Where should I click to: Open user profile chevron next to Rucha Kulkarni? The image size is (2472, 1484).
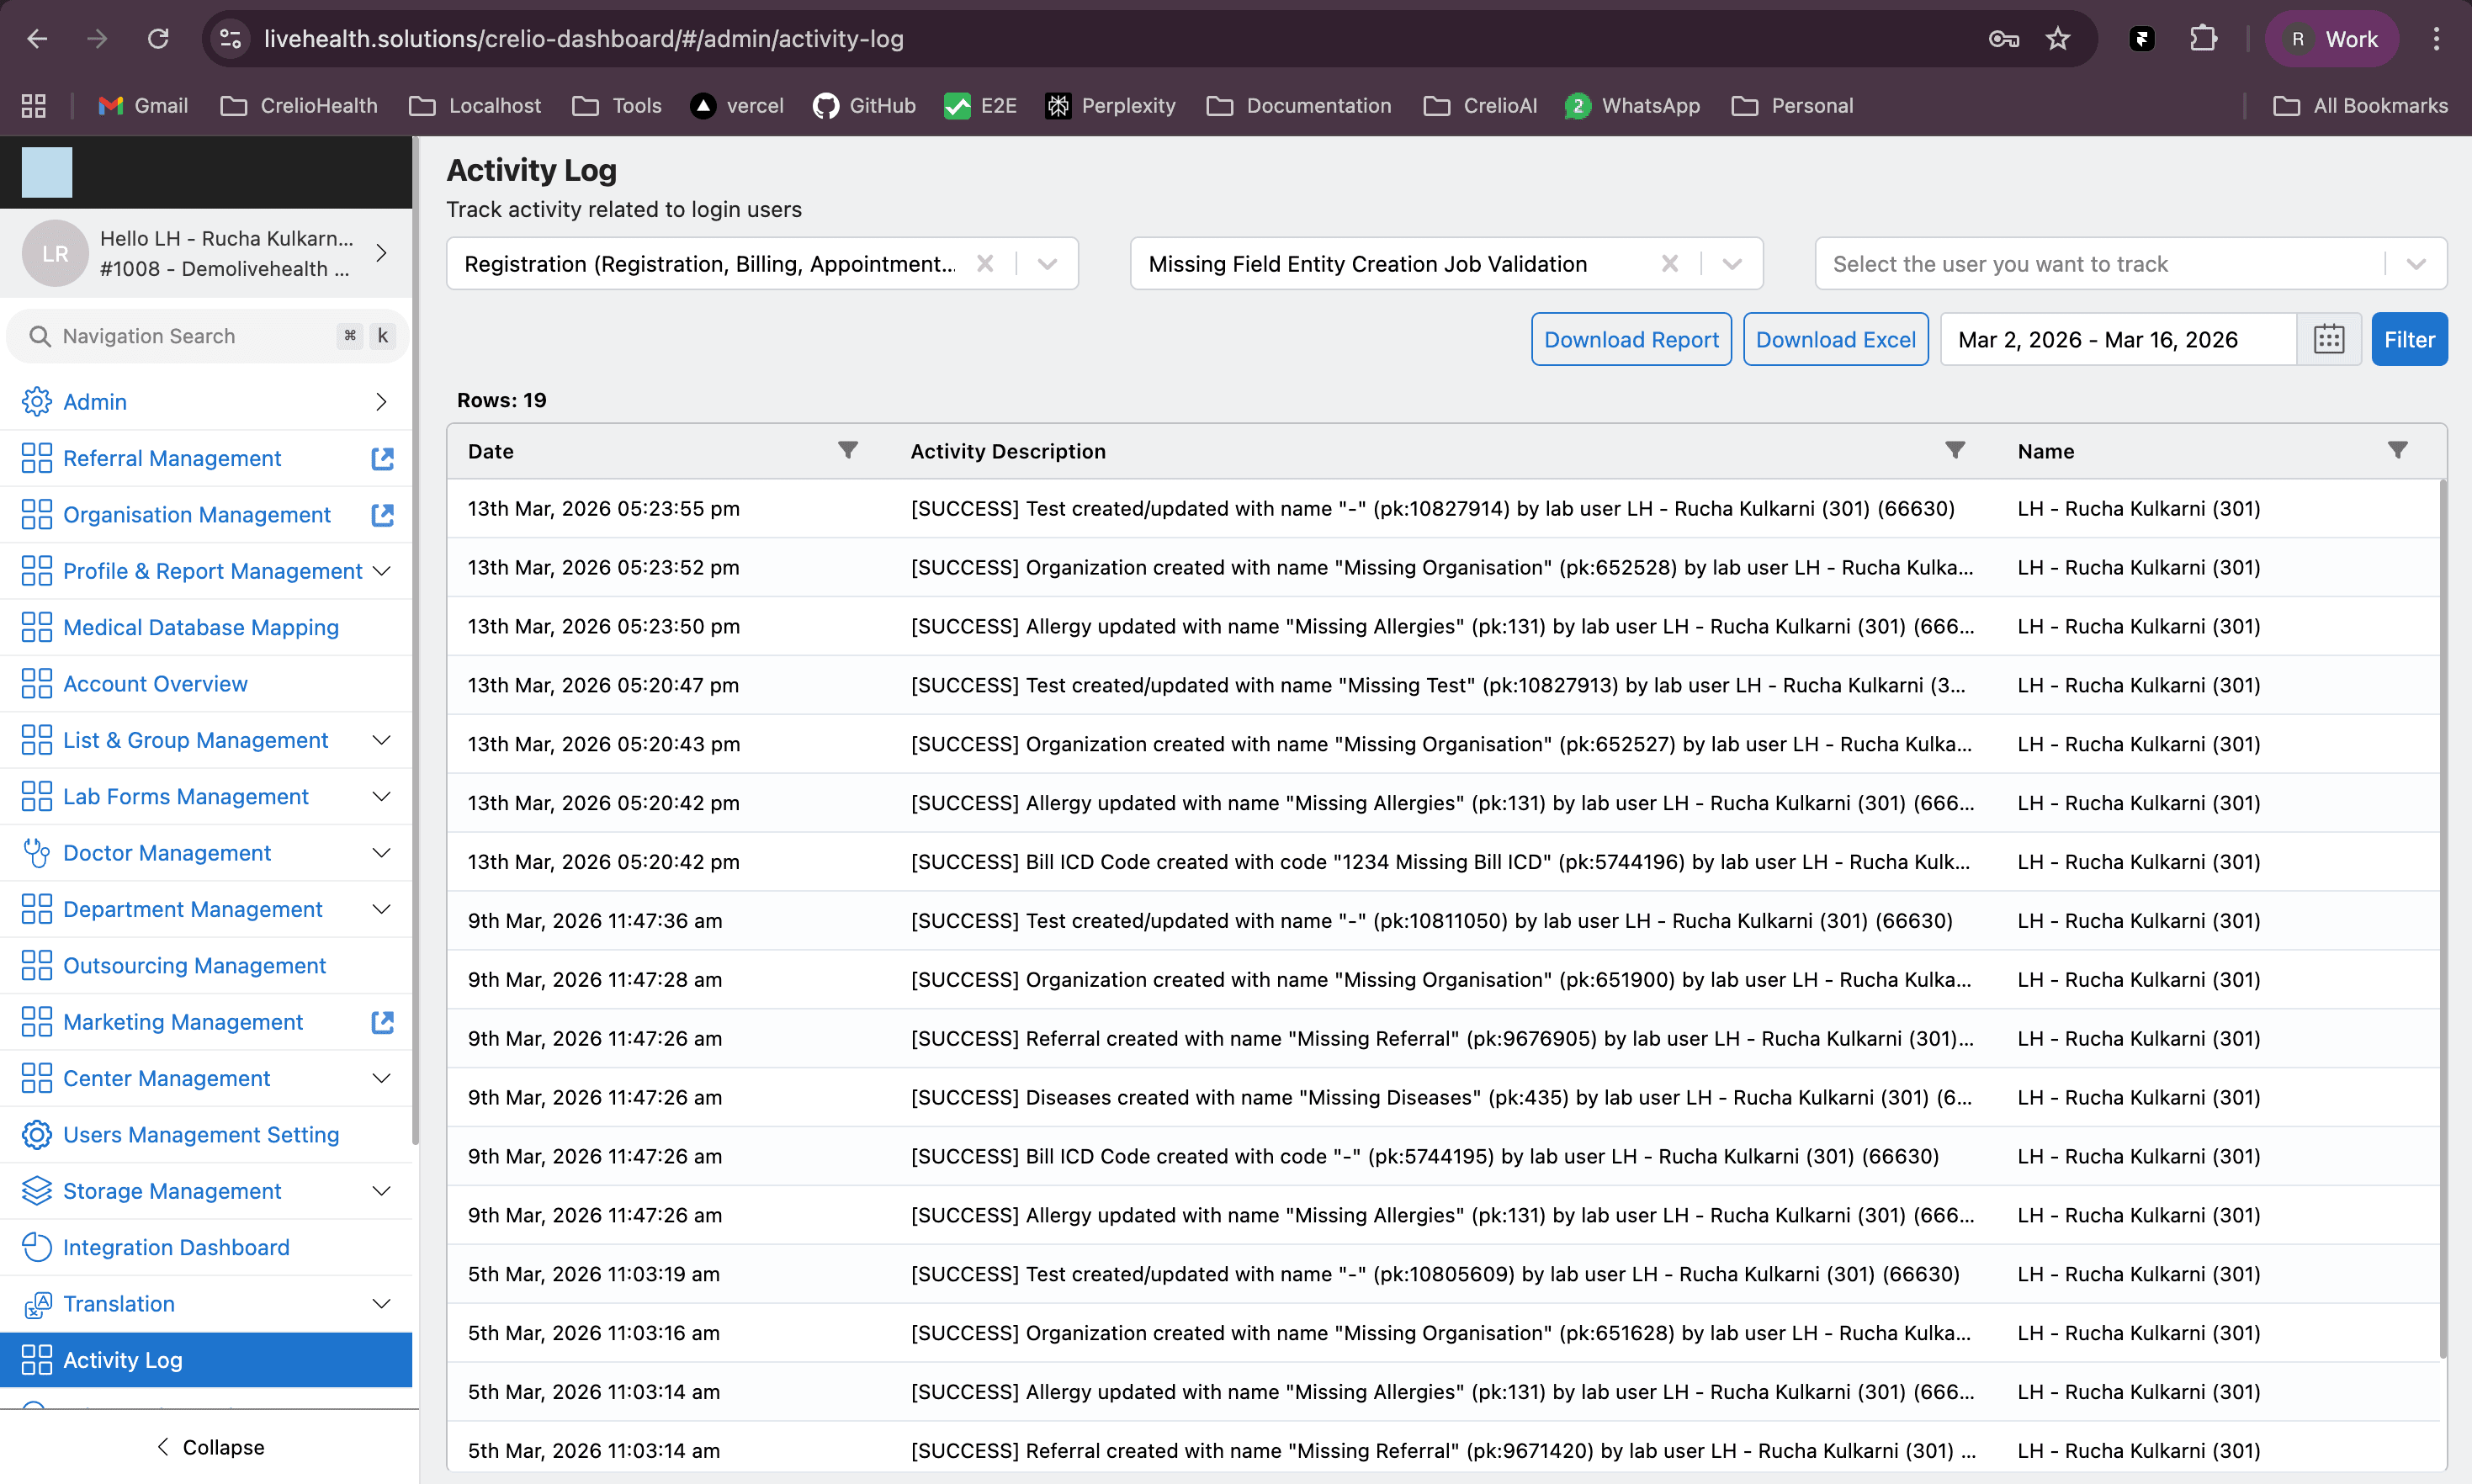[381, 253]
